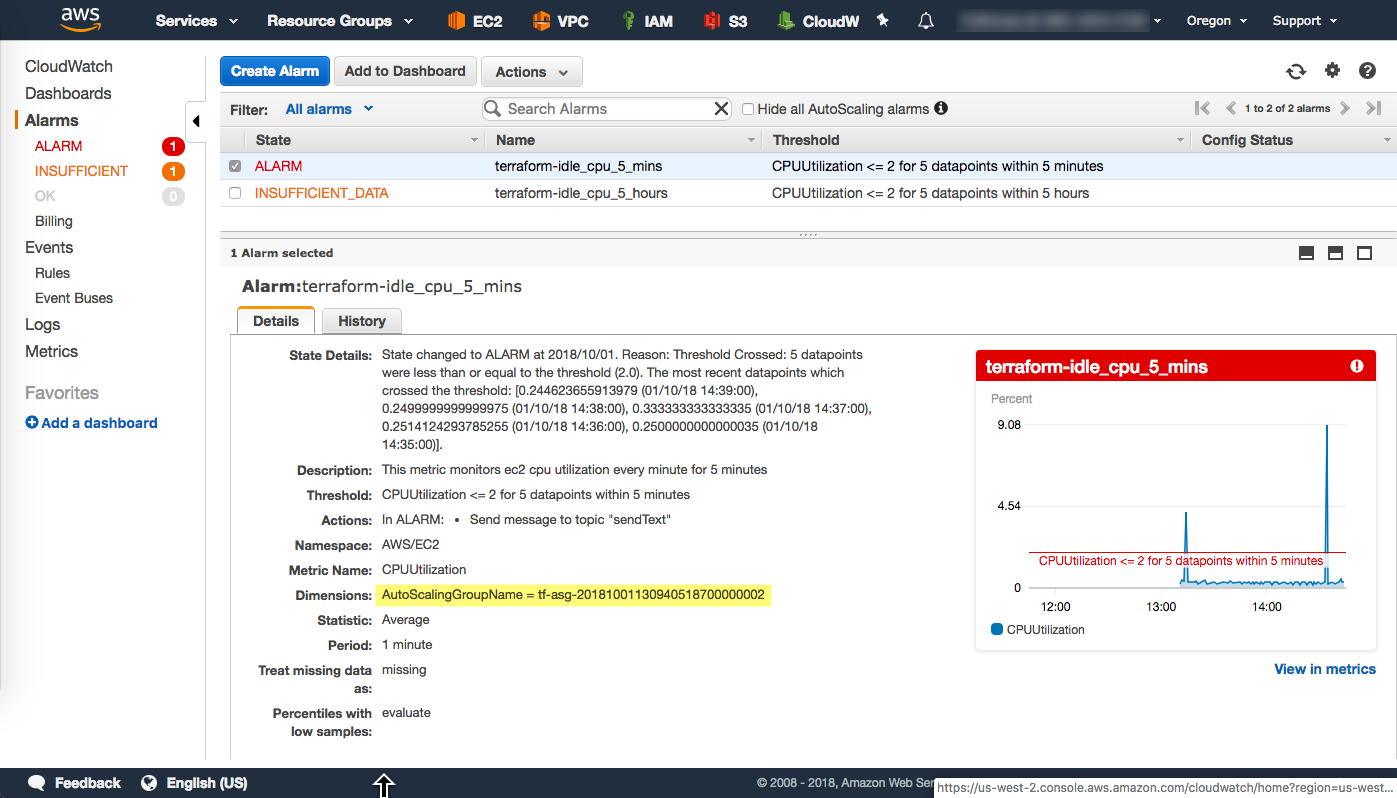Open Event Buses in sidebar

point(74,298)
